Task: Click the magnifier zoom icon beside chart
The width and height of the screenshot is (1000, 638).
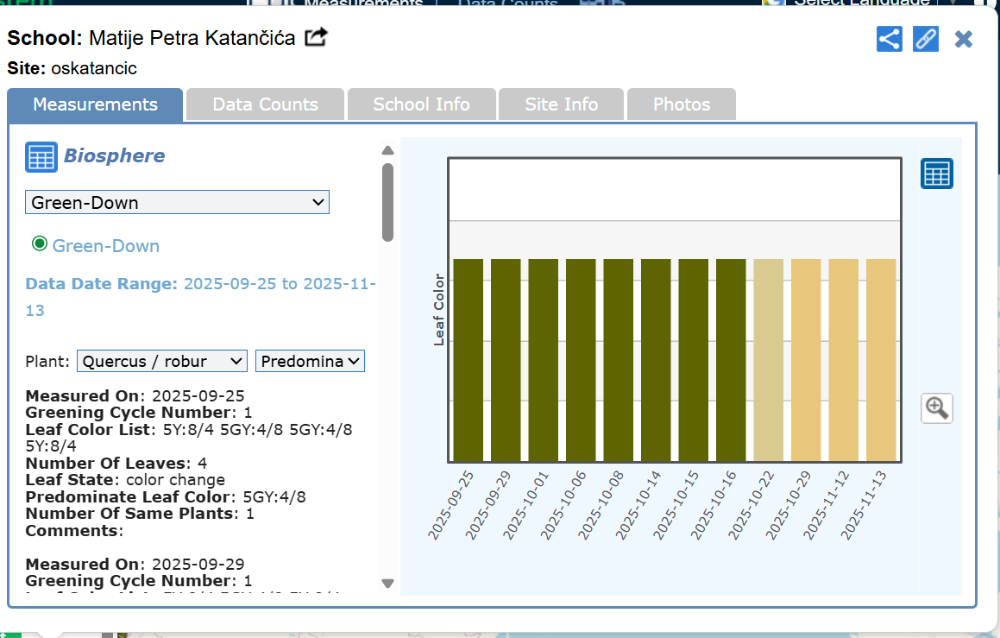Action: 937,408
